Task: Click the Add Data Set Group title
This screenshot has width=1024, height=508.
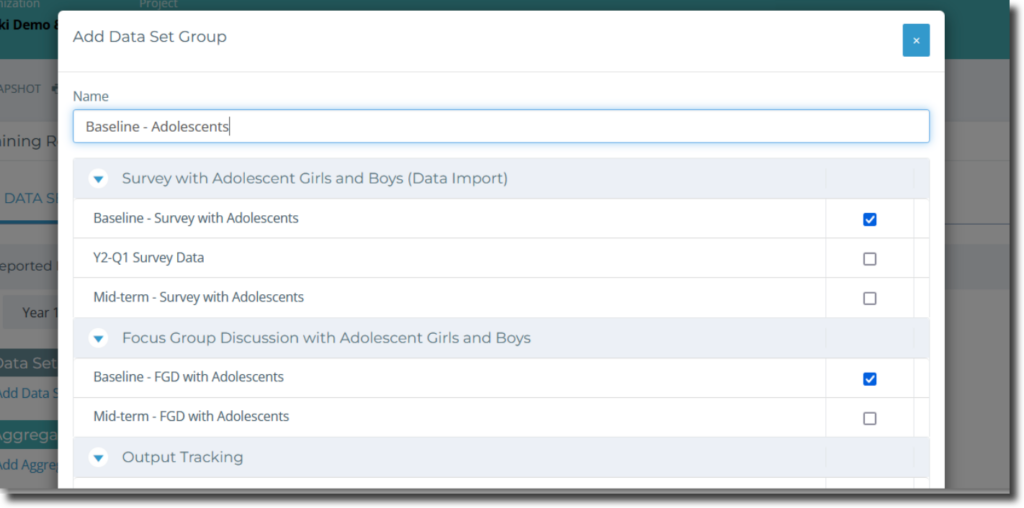Action: coord(150,37)
